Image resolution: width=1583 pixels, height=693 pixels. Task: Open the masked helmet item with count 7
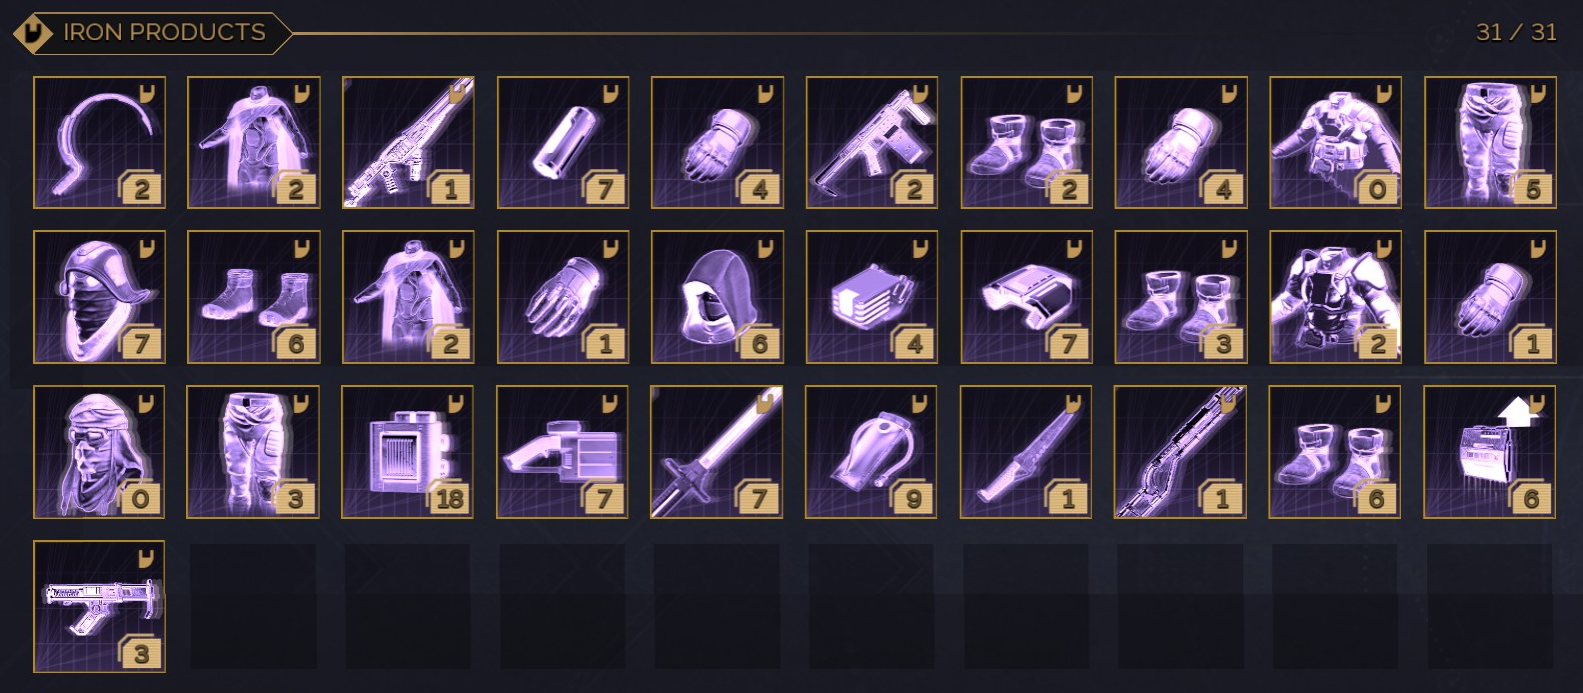99,297
